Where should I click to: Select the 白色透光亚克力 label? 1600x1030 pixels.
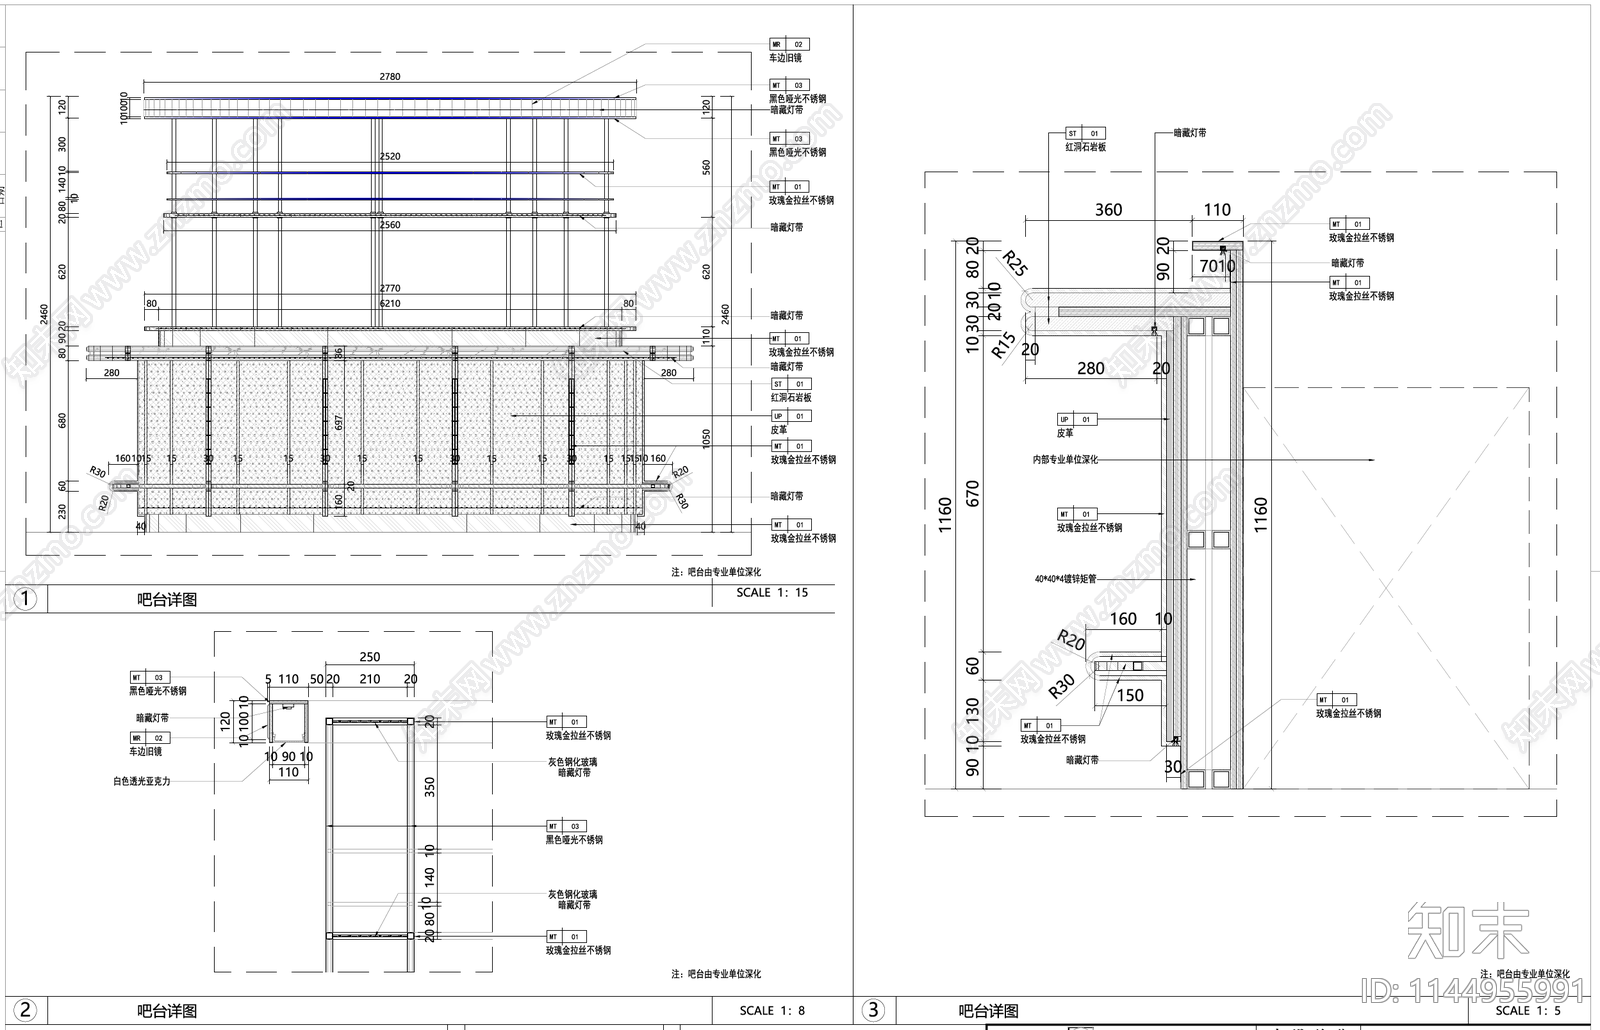click(141, 781)
